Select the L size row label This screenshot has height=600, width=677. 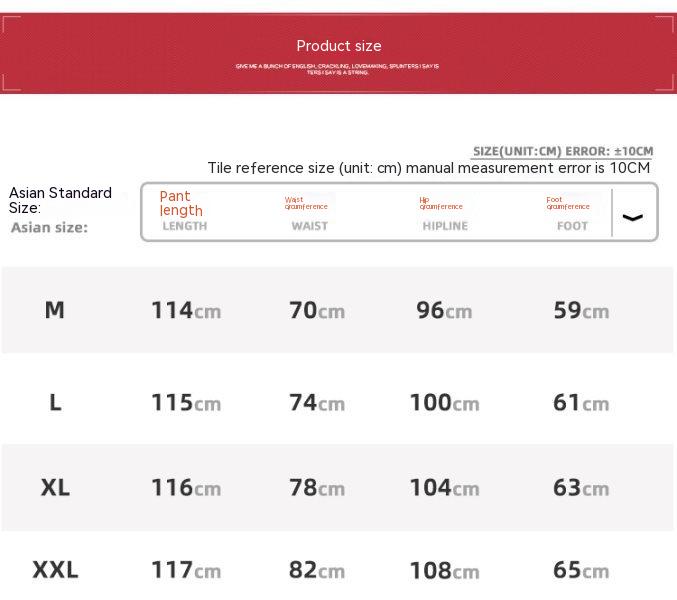coord(55,402)
